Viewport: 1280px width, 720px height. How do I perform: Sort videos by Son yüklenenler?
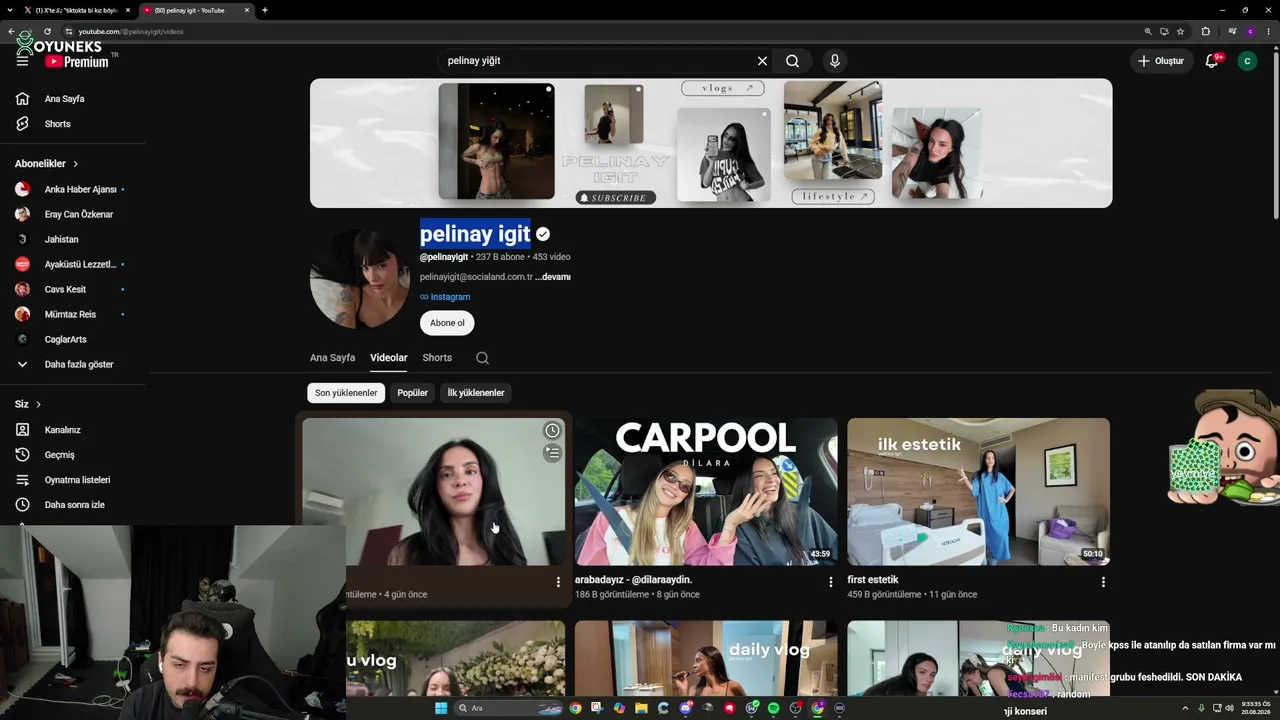click(346, 393)
